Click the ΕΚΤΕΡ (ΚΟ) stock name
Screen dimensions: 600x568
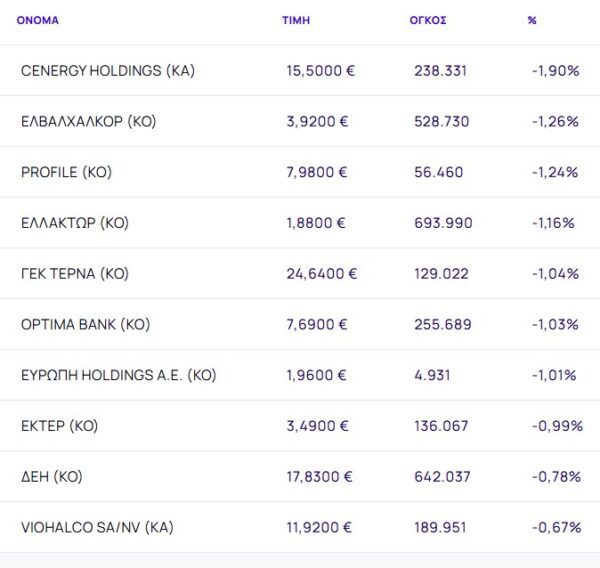pos(59,426)
